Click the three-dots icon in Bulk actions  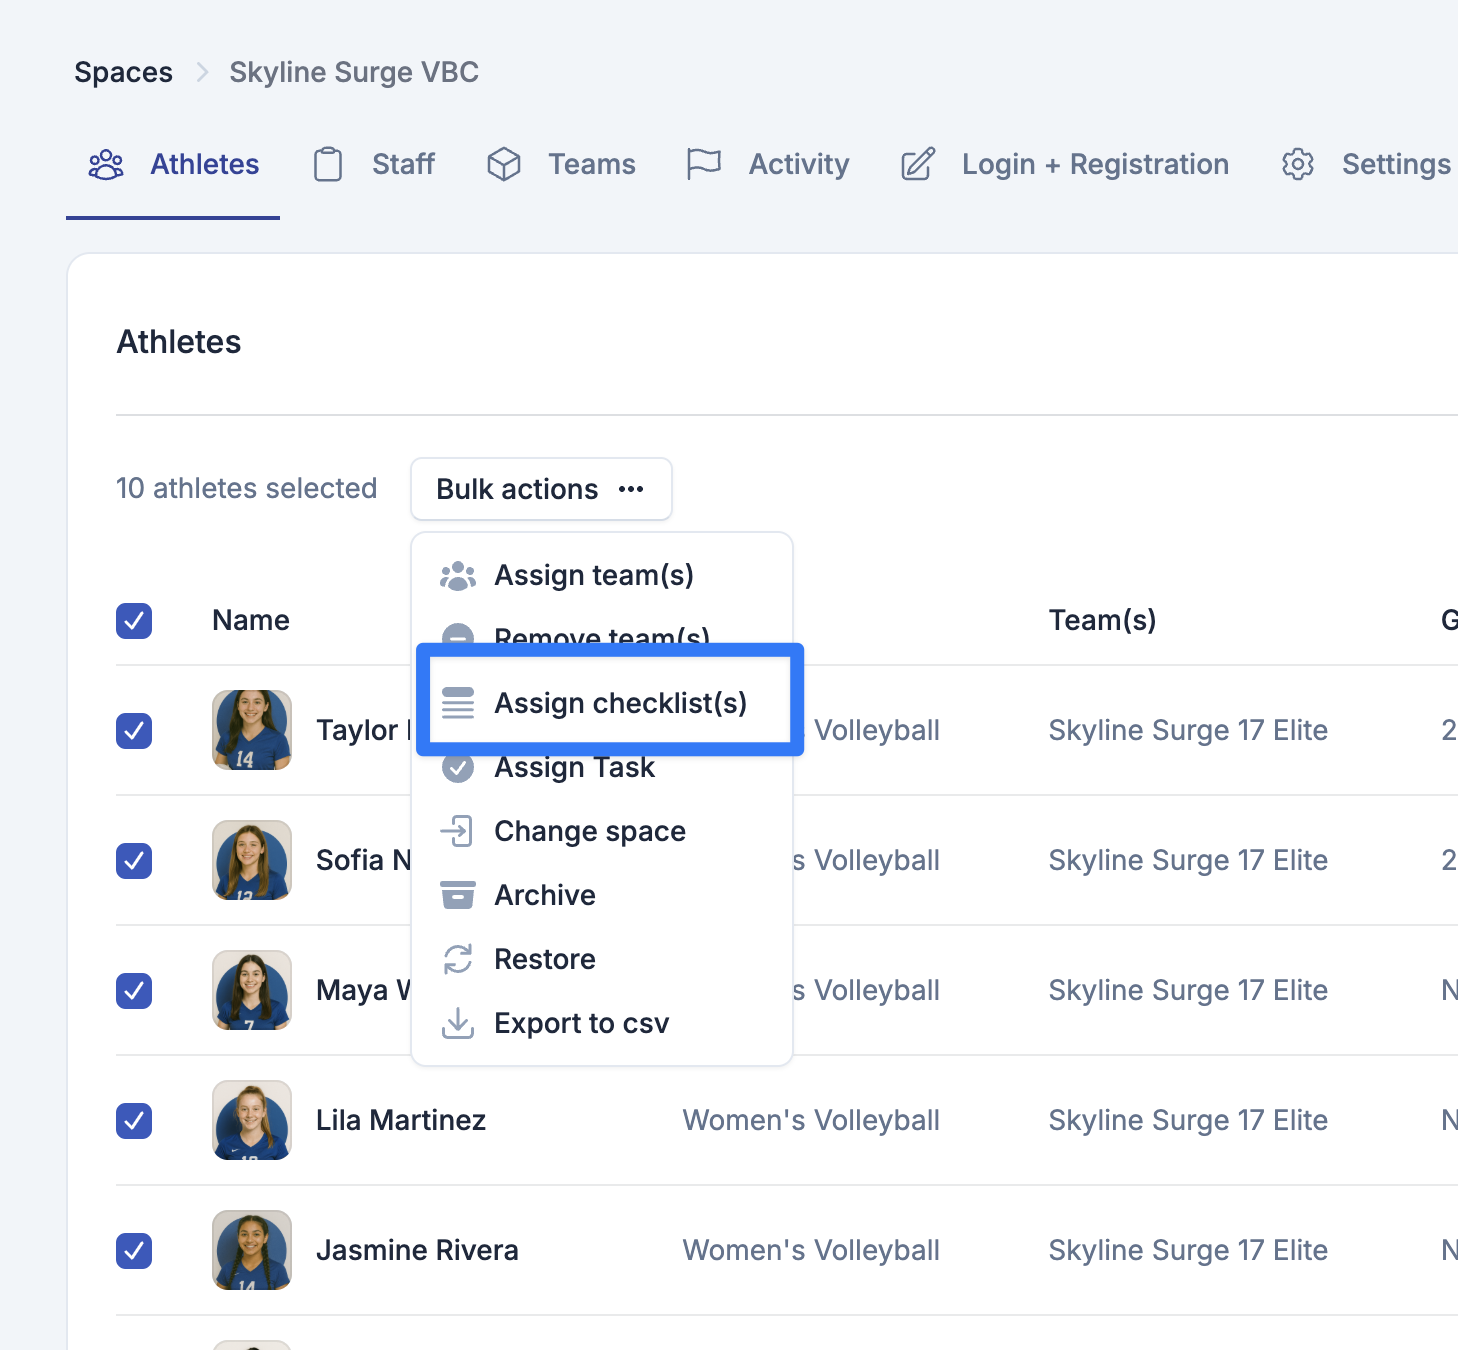click(x=631, y=489)
